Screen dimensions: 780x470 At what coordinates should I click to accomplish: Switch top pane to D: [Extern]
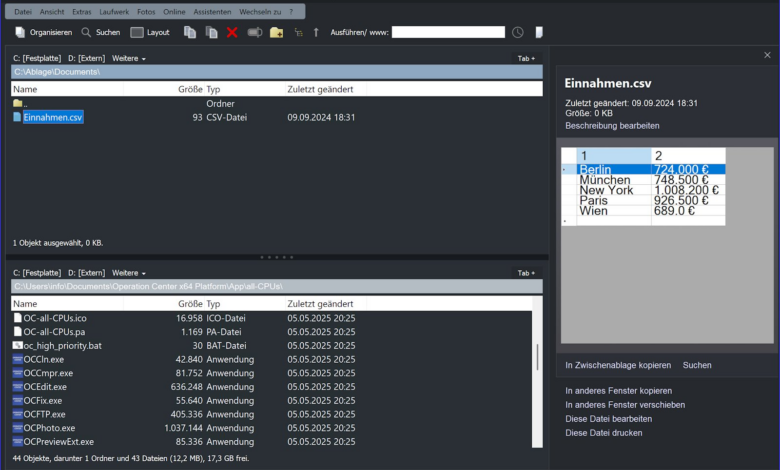pyautogui.click(x=87, y=58)
